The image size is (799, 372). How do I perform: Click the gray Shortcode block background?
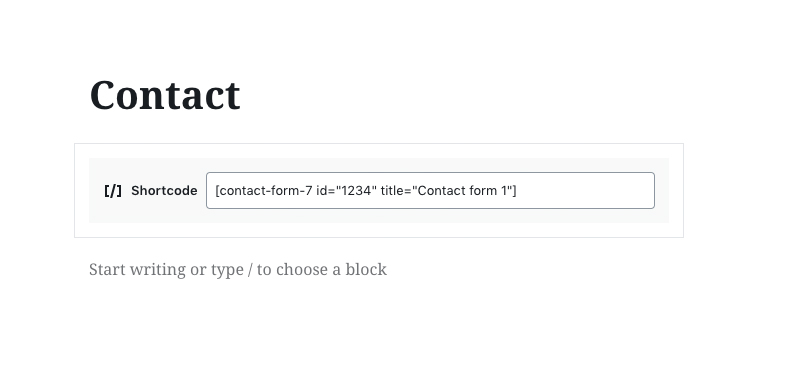(x=379, y=165)
